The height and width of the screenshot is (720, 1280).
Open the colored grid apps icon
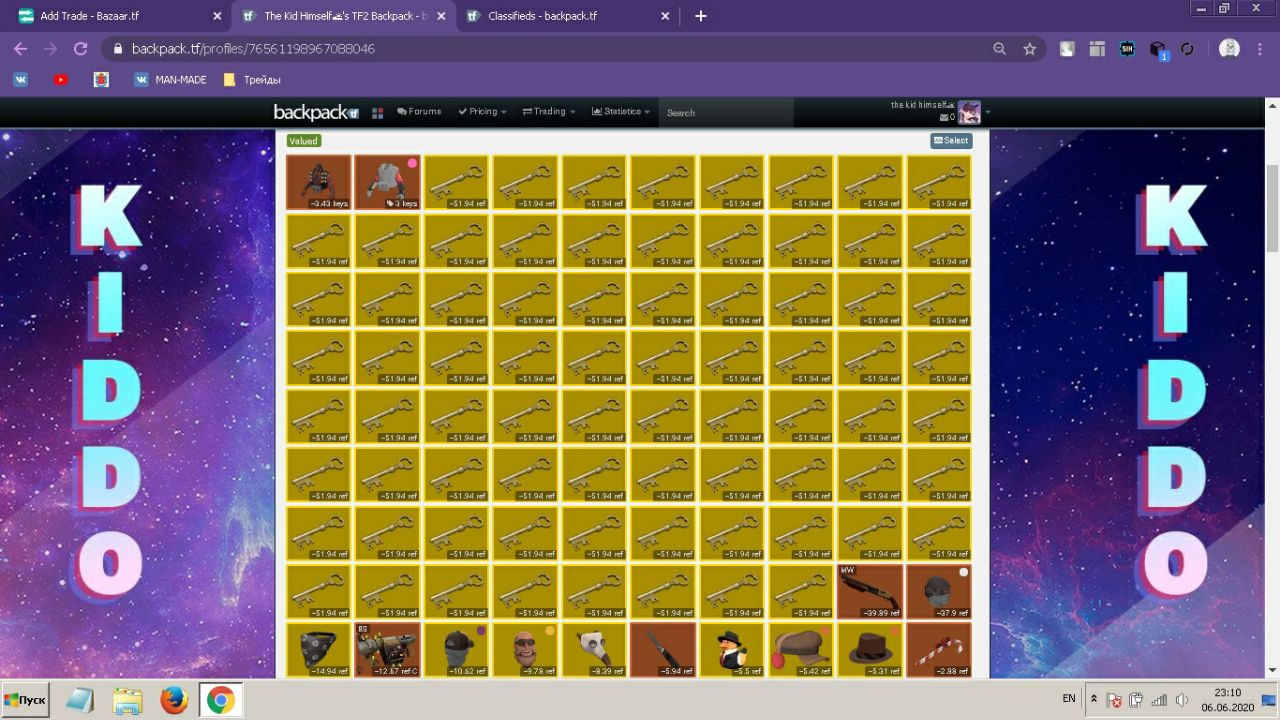378,113
